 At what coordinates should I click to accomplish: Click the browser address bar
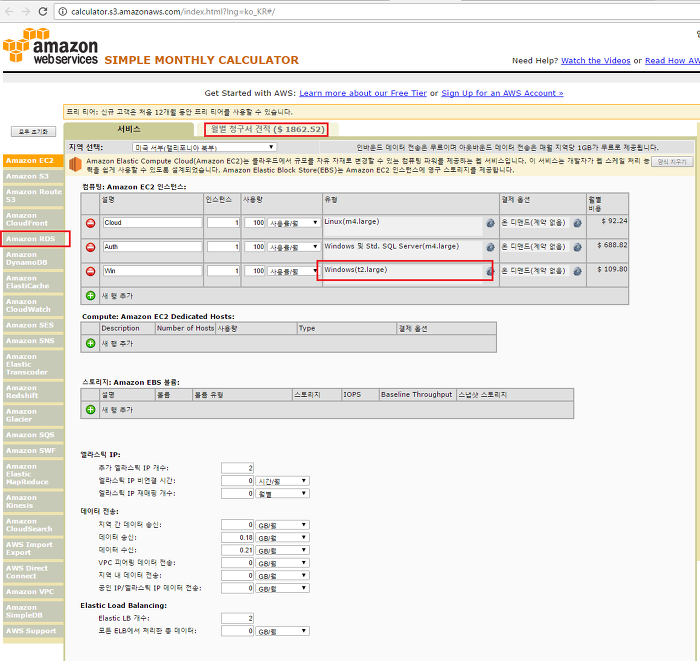377,12
